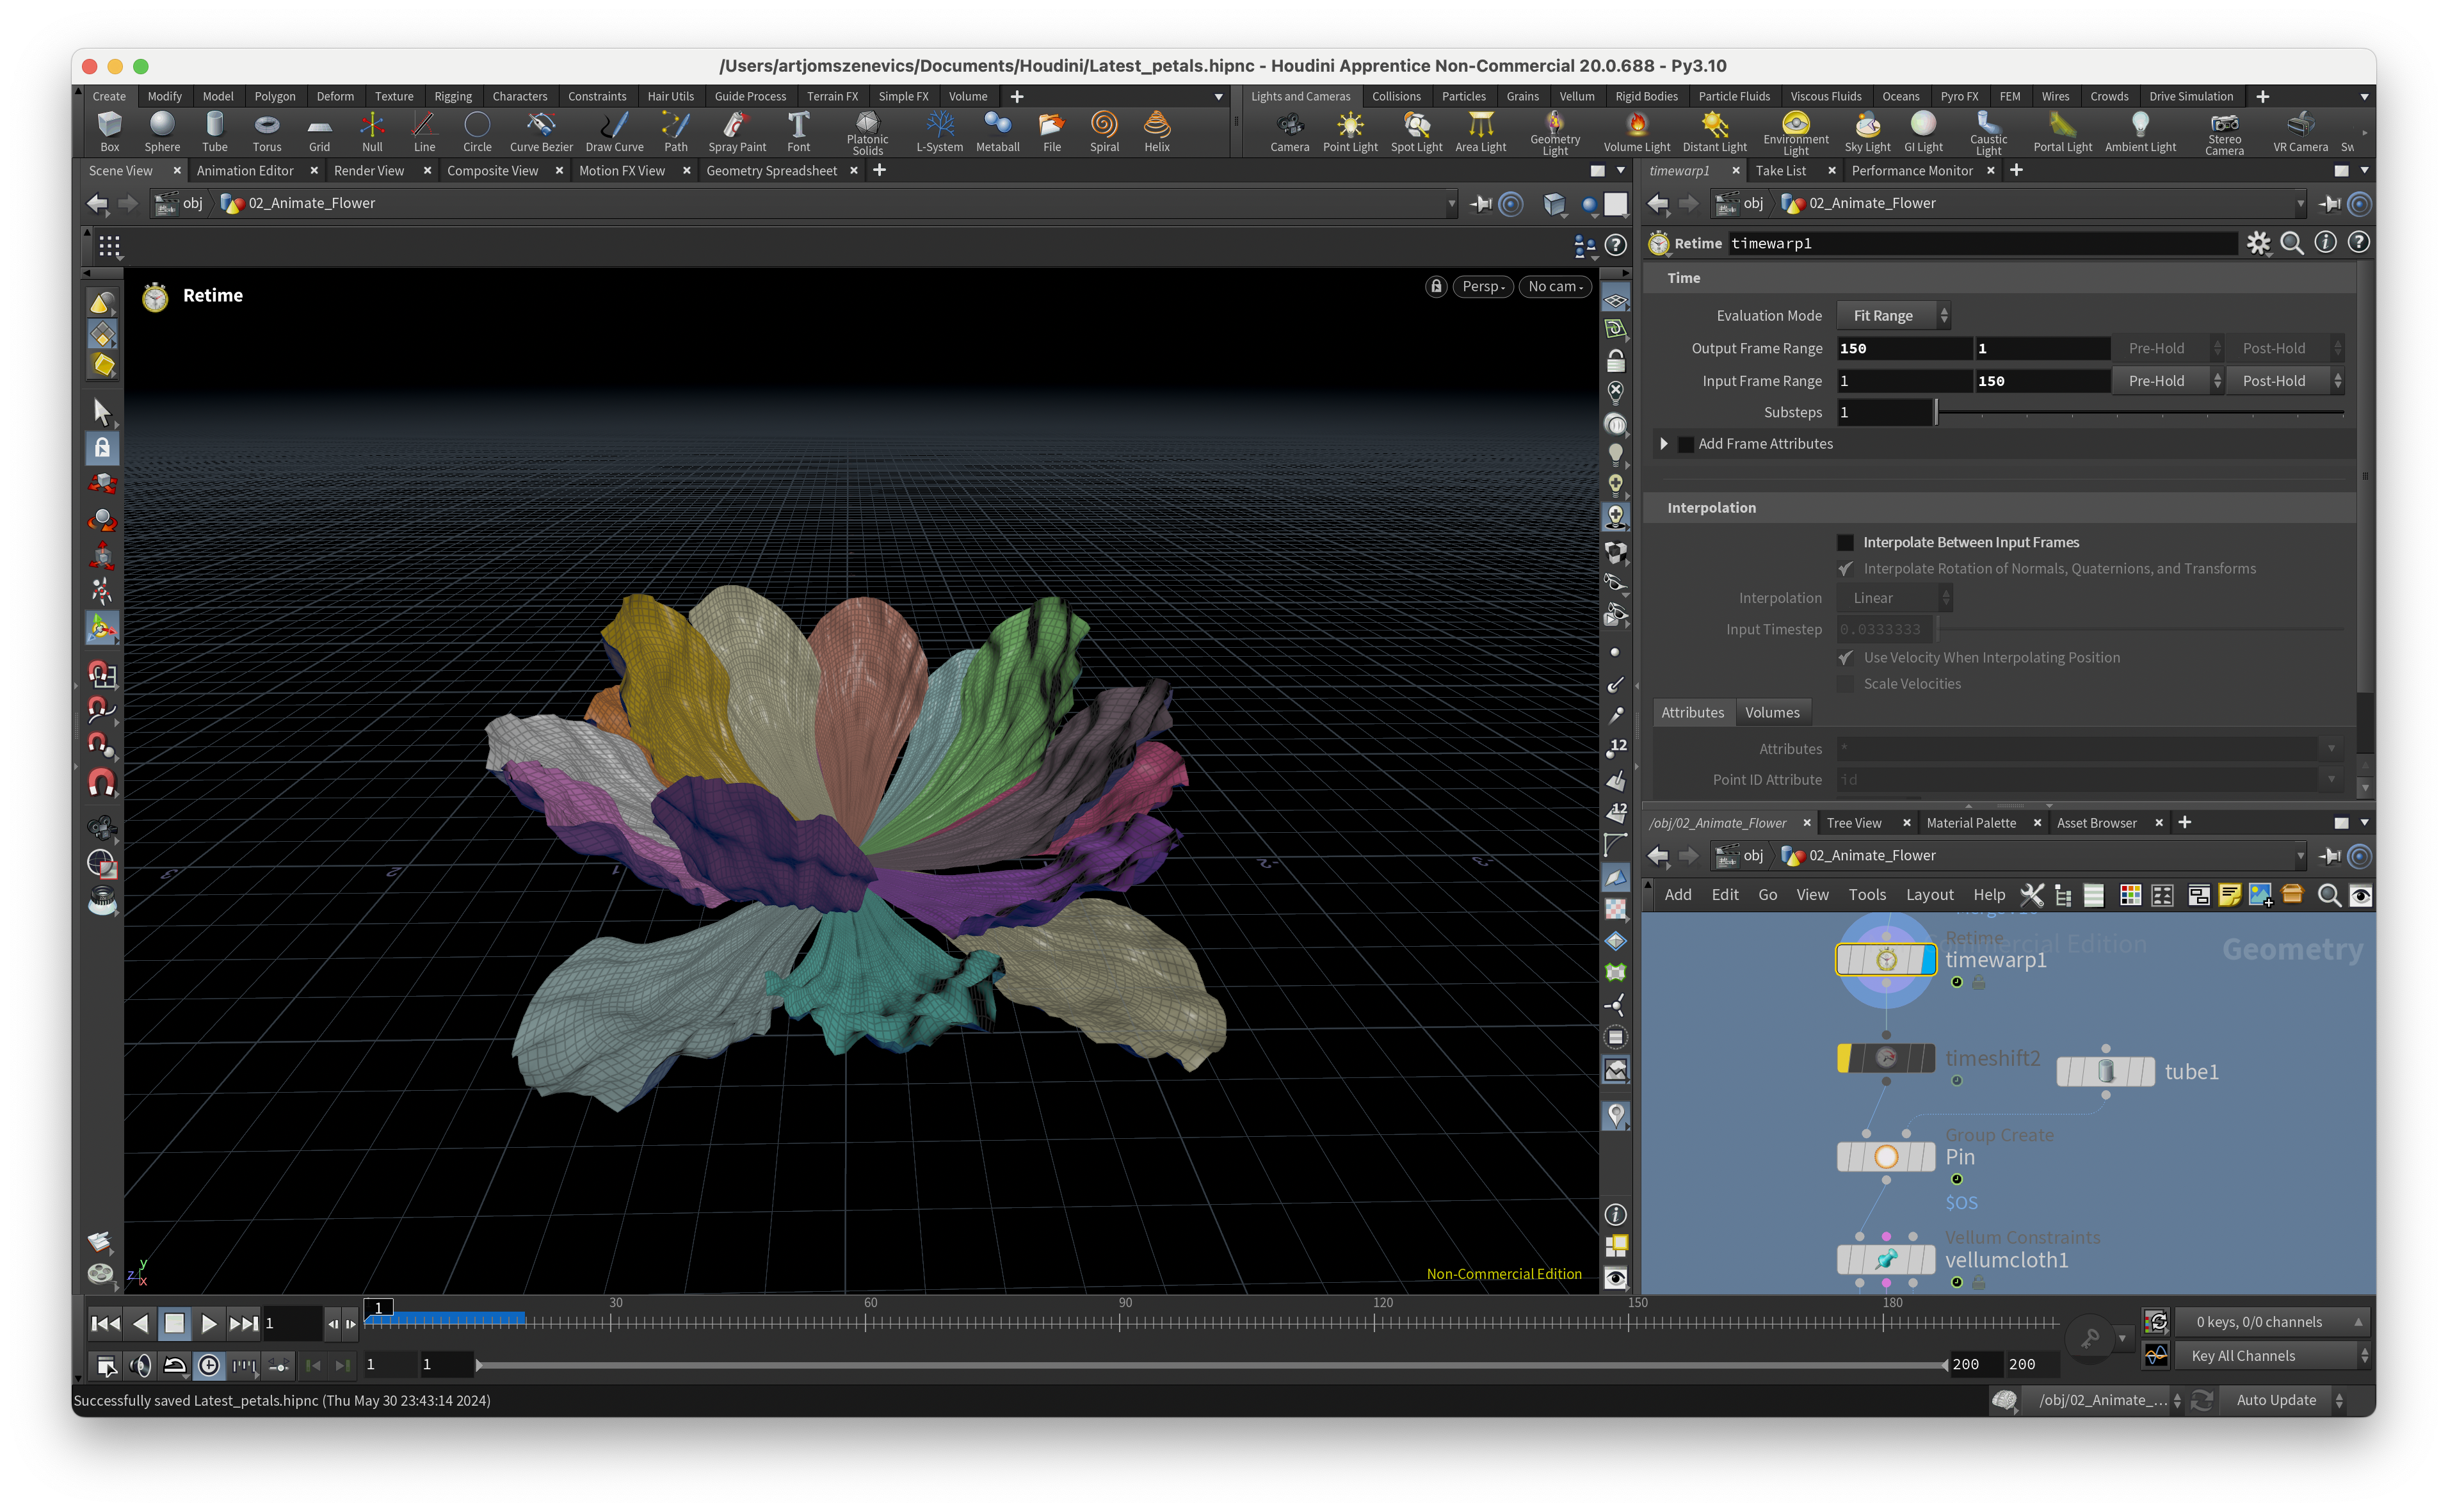Screen dimensions: 2448x1512
Task: Click the Spray Paint shelf tool
Action: pos(736,131)
